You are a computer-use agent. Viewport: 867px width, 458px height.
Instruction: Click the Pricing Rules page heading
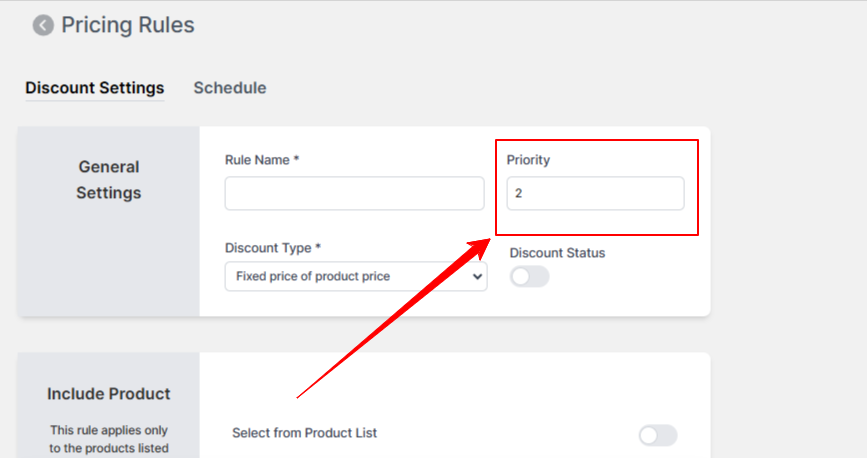128,25
